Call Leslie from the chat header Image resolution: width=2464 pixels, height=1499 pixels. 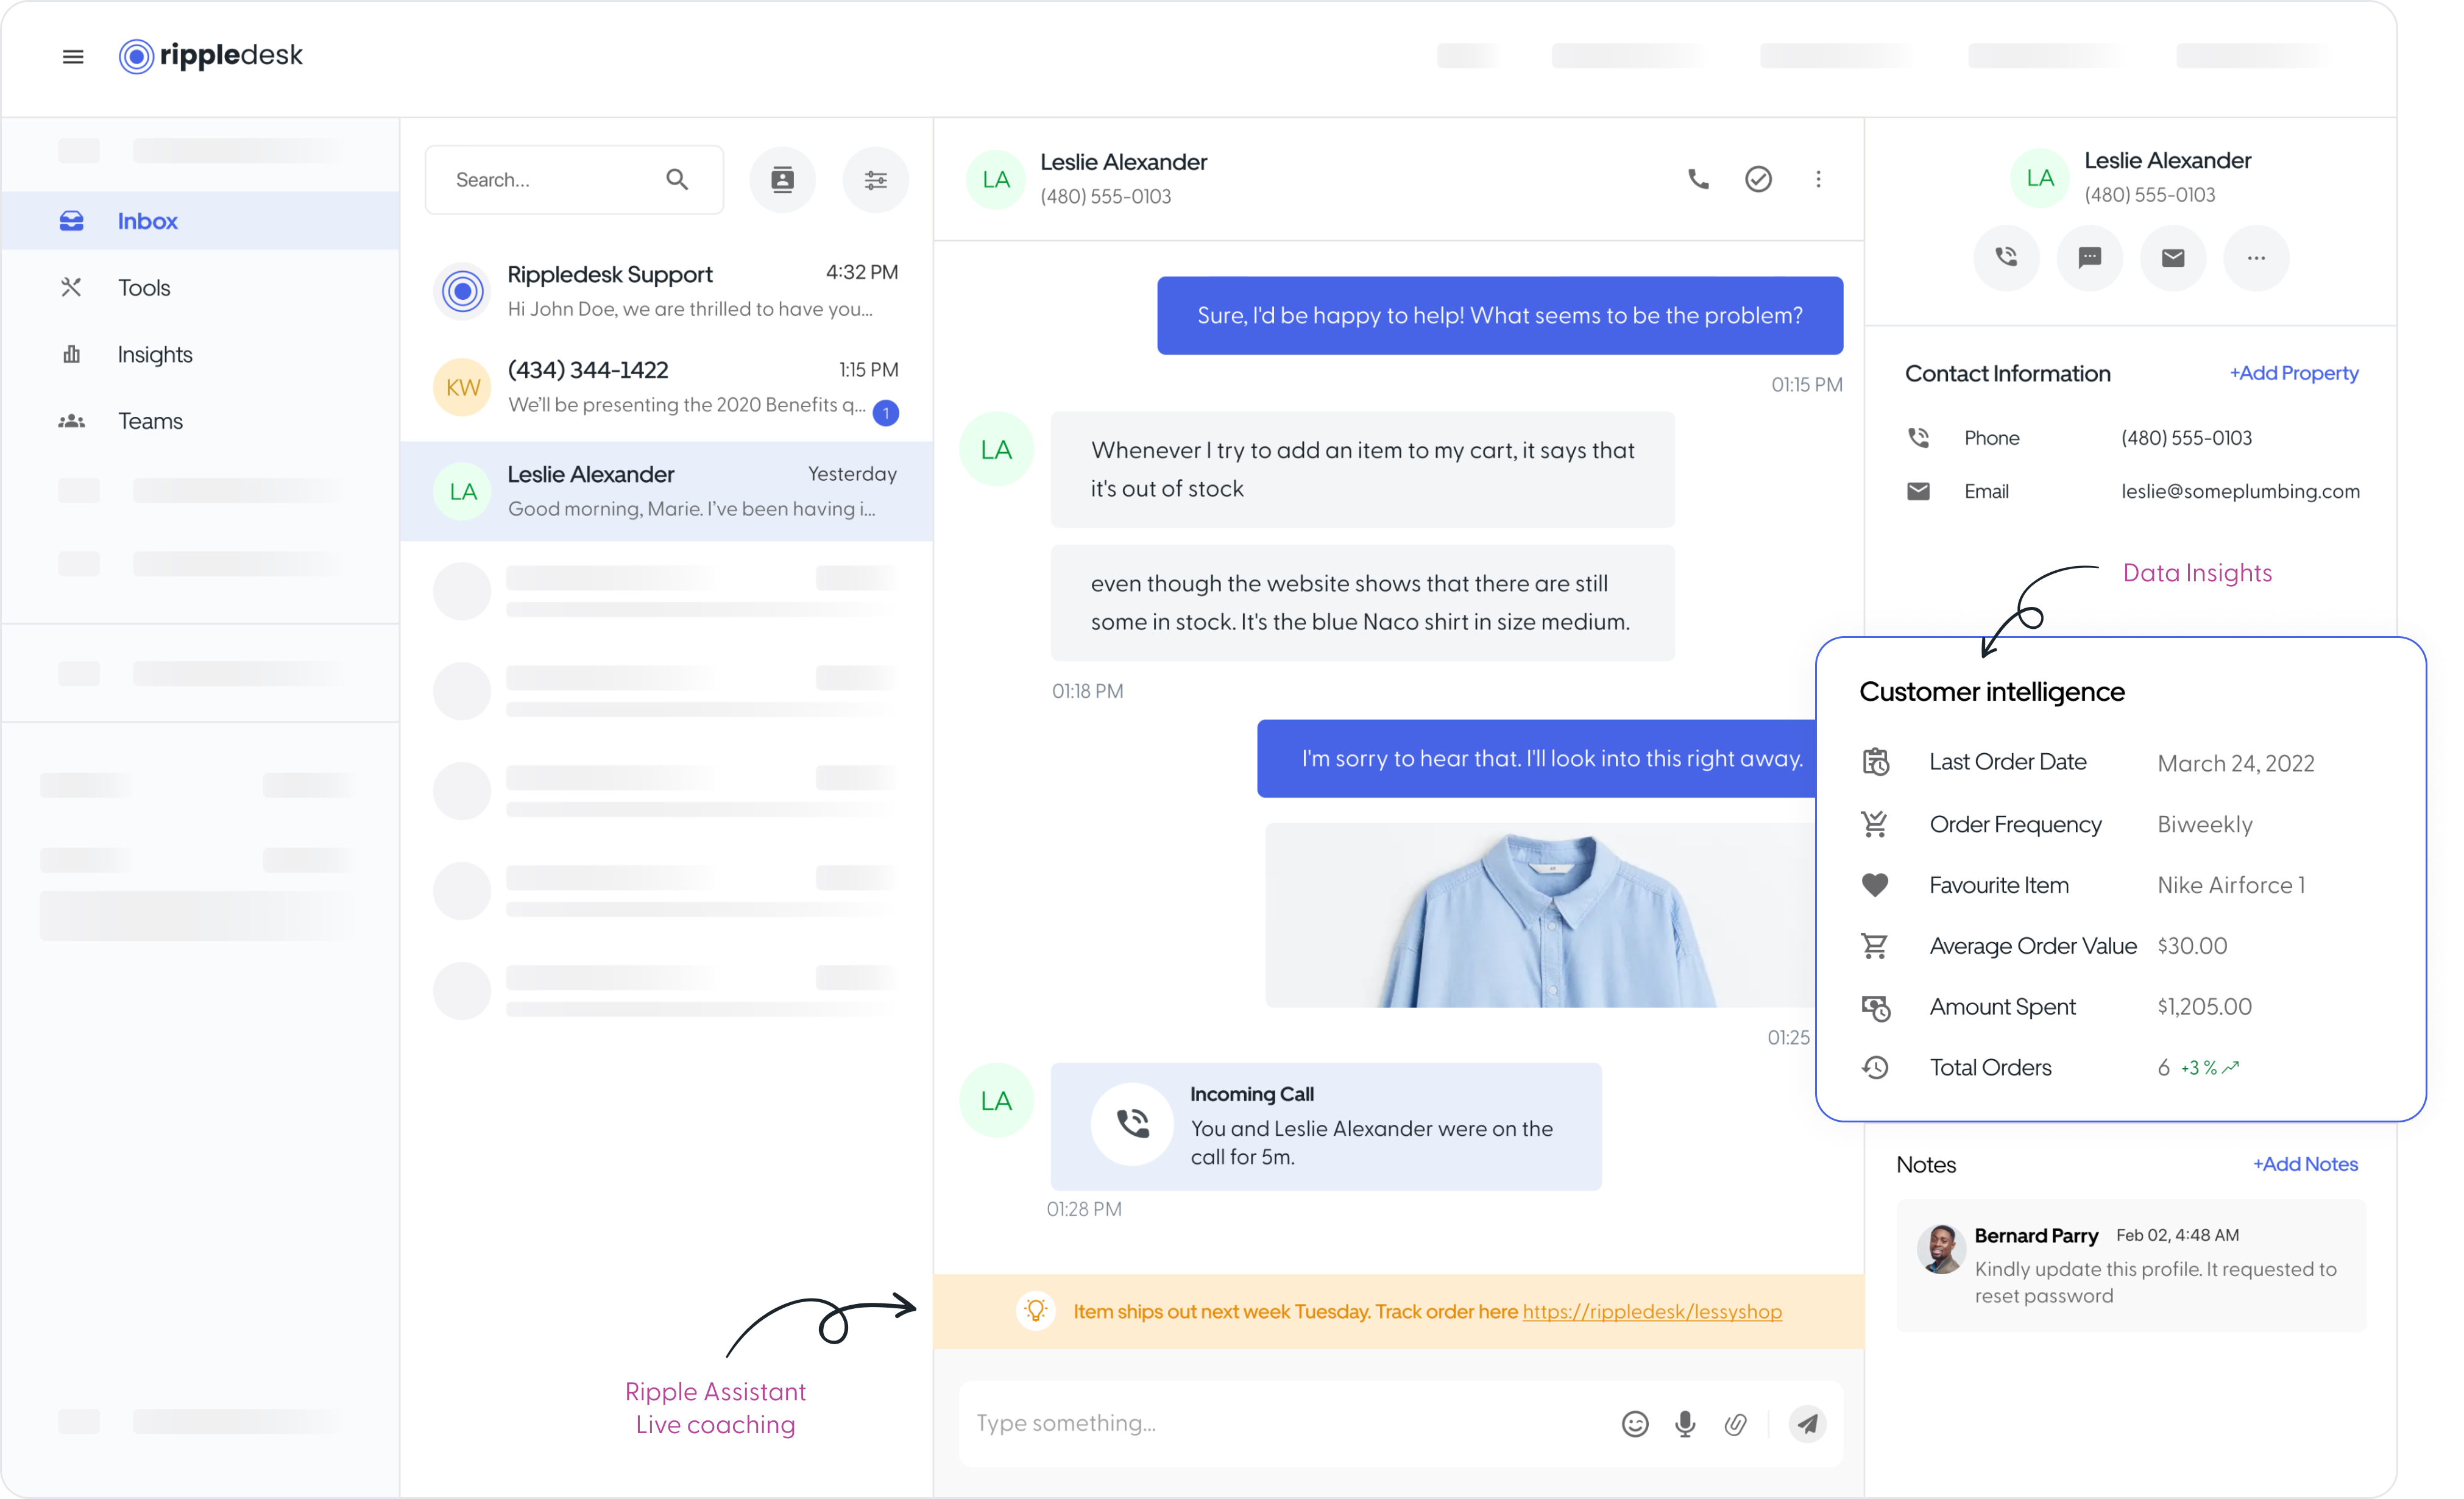(1698, 179)
